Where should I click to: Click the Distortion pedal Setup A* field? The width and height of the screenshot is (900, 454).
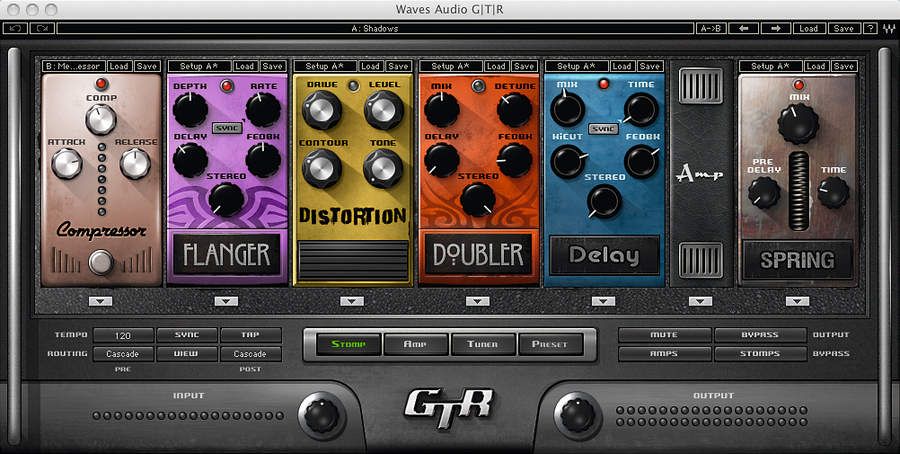click(x=325, y=66)
